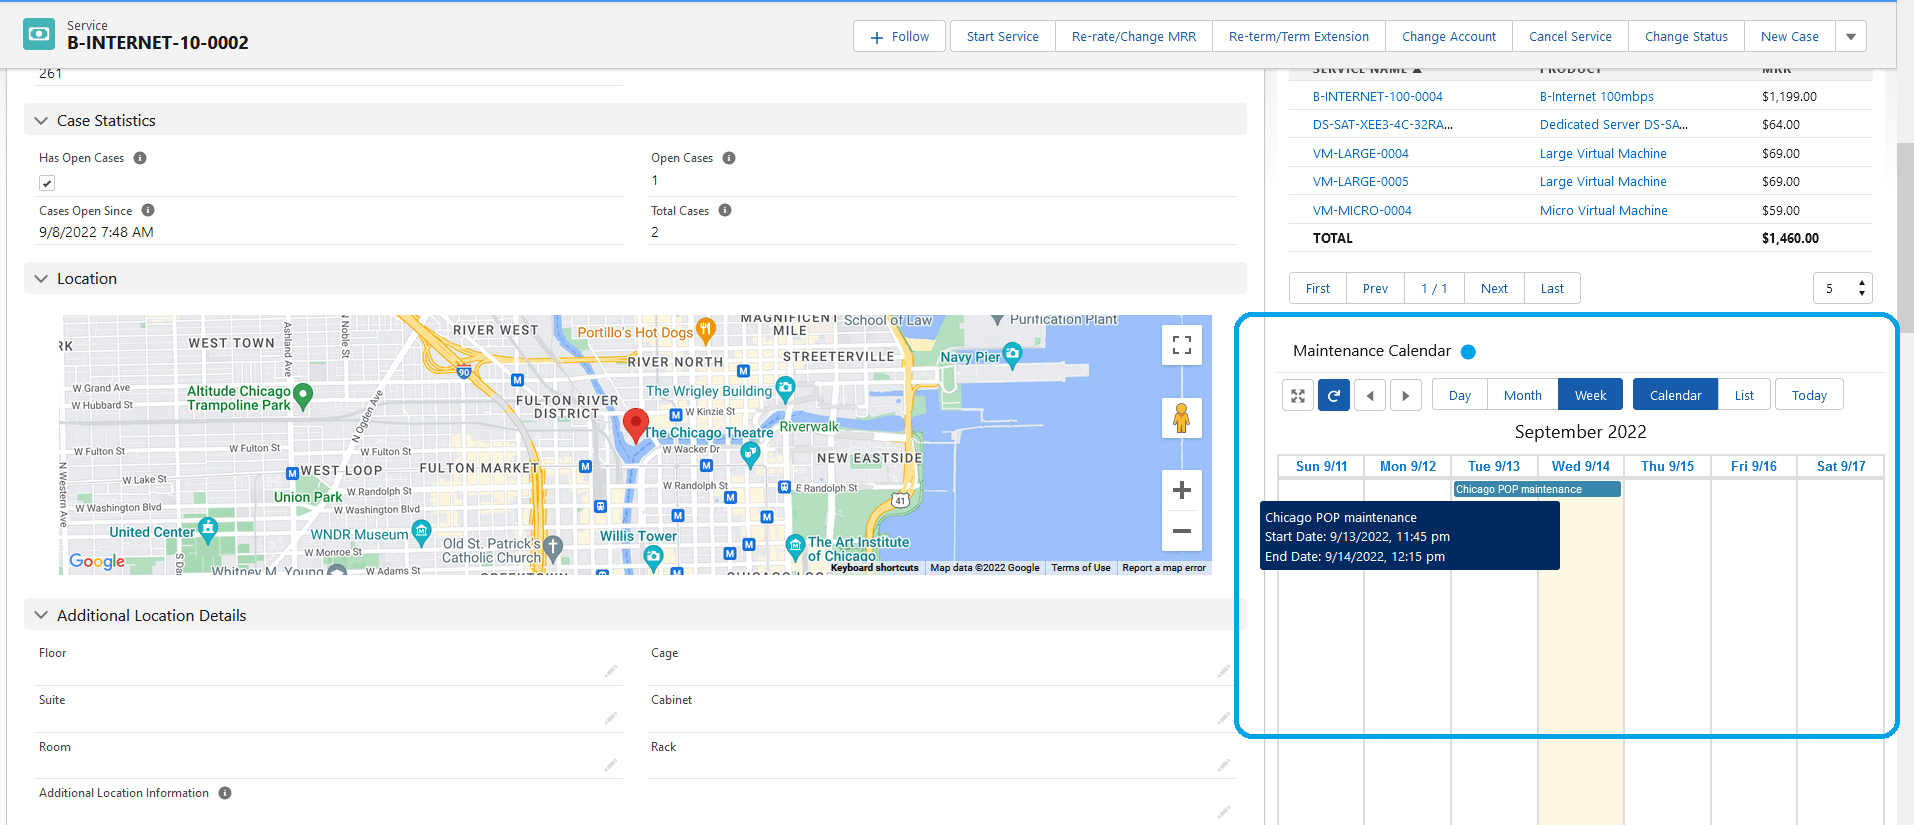Click Maintenance Calendar blue legend dot
The height and width of the screenshot is (825, 1914).
1468,352
